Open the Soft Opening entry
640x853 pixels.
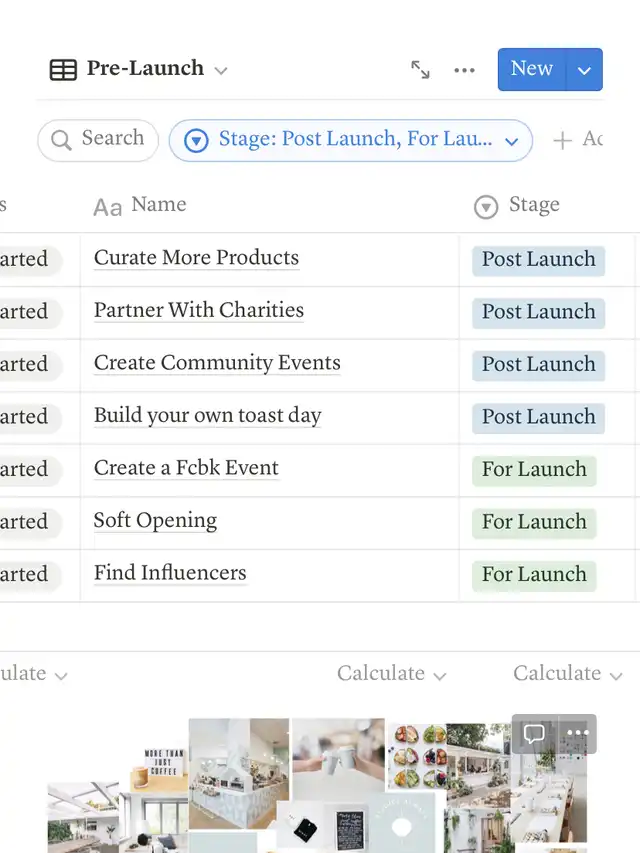[x=155, y=521]
